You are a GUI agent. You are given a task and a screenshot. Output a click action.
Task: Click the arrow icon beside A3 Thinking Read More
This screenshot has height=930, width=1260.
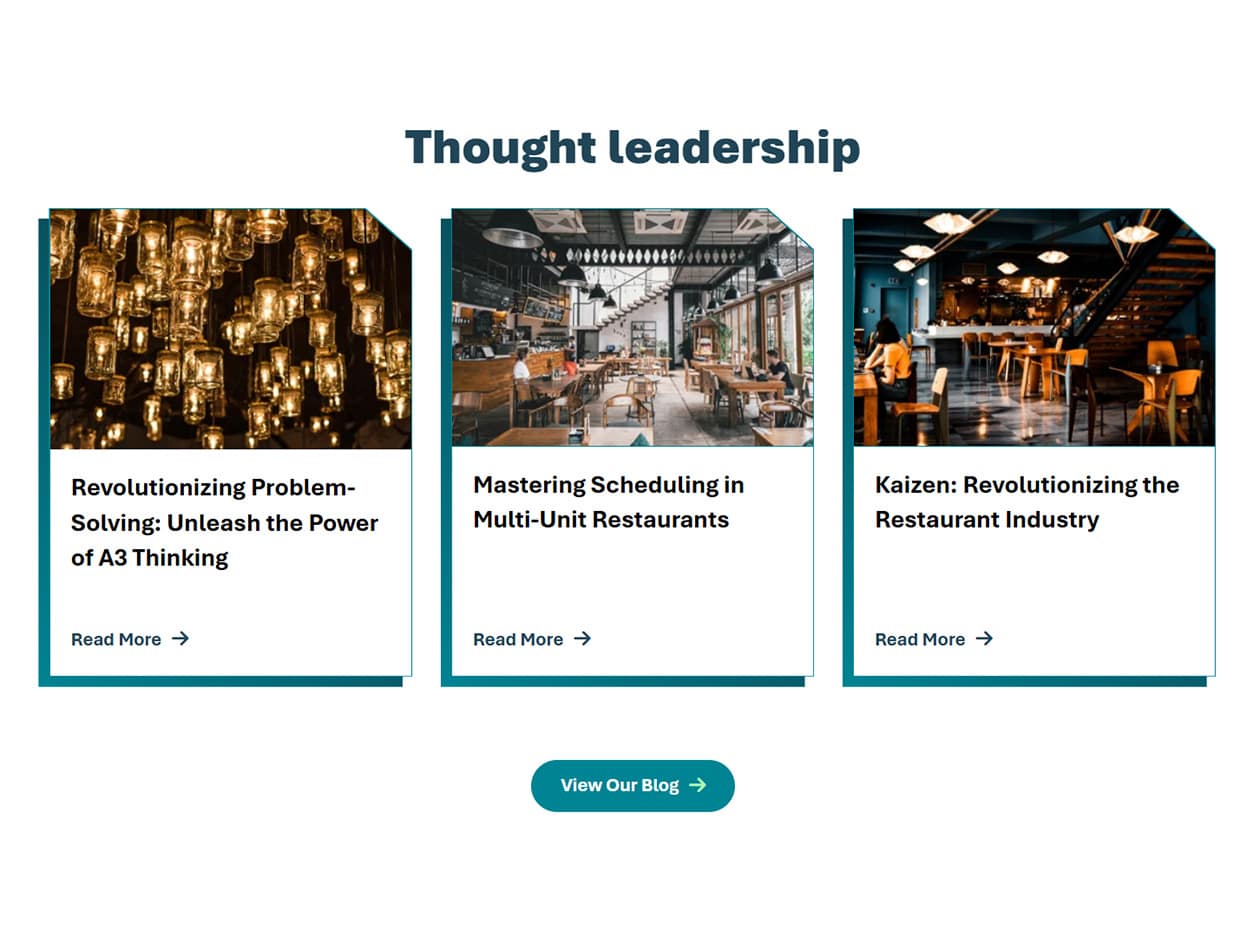click(x=180, y=639)
